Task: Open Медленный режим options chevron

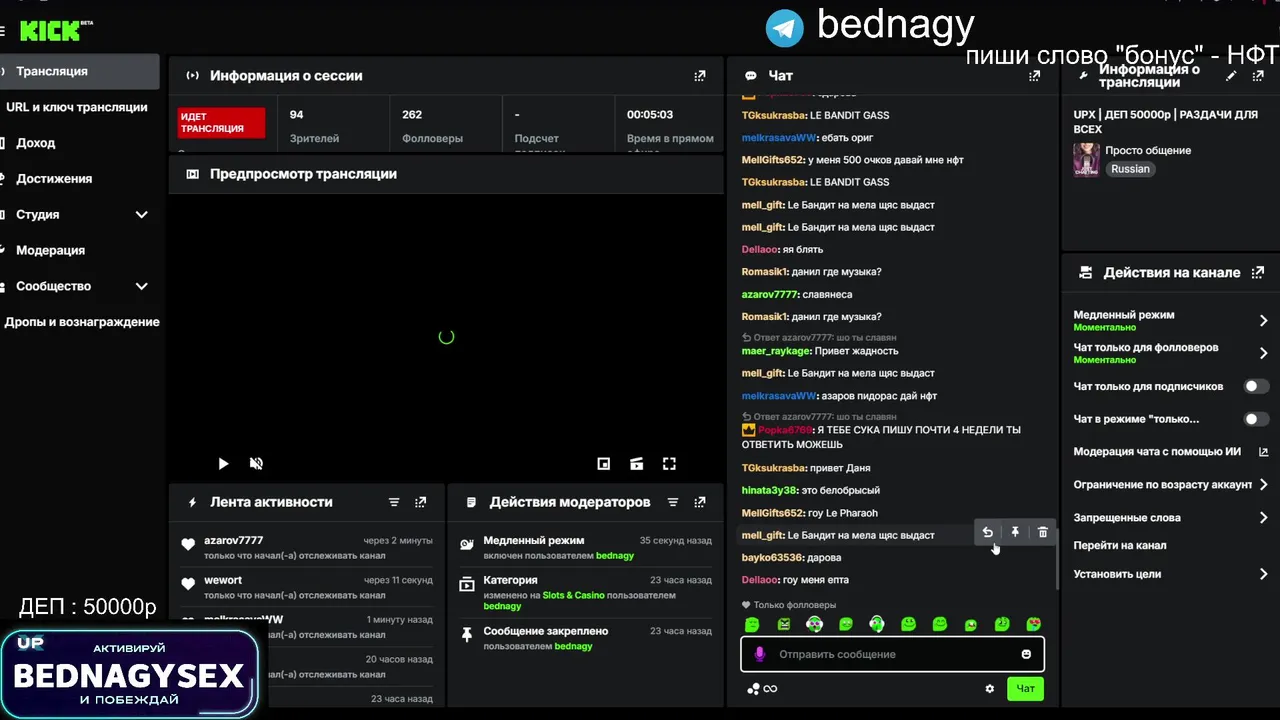Action: [x=1263, y=321]
